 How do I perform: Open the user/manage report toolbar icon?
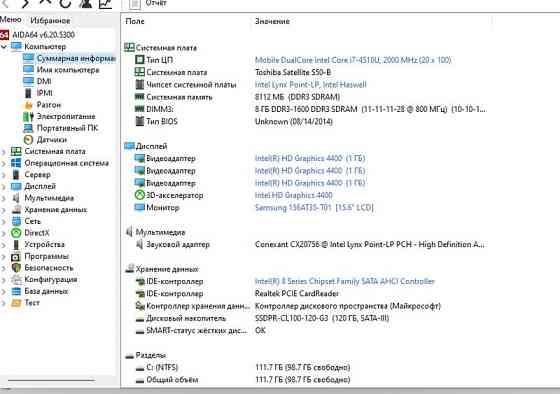[86, 3]
